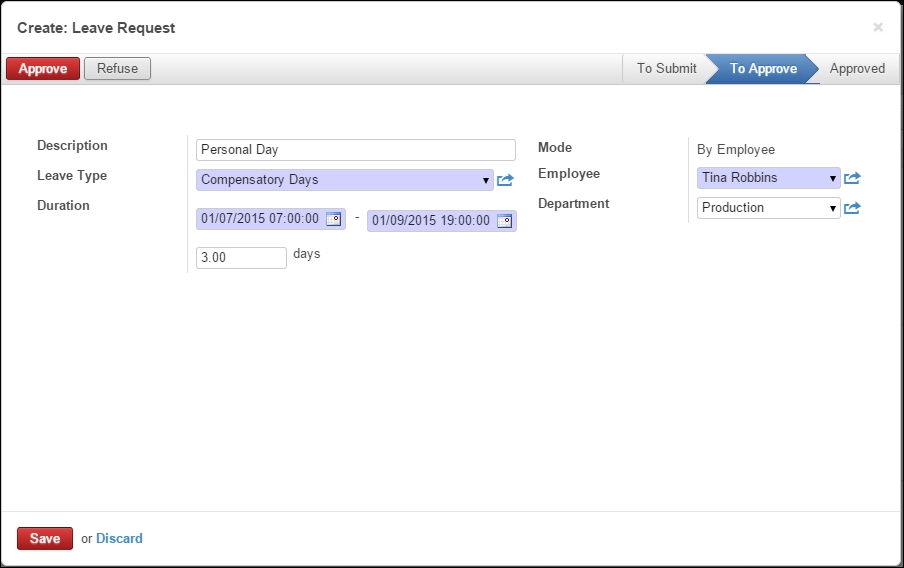Select the To Submit status stage

point(666,69)
